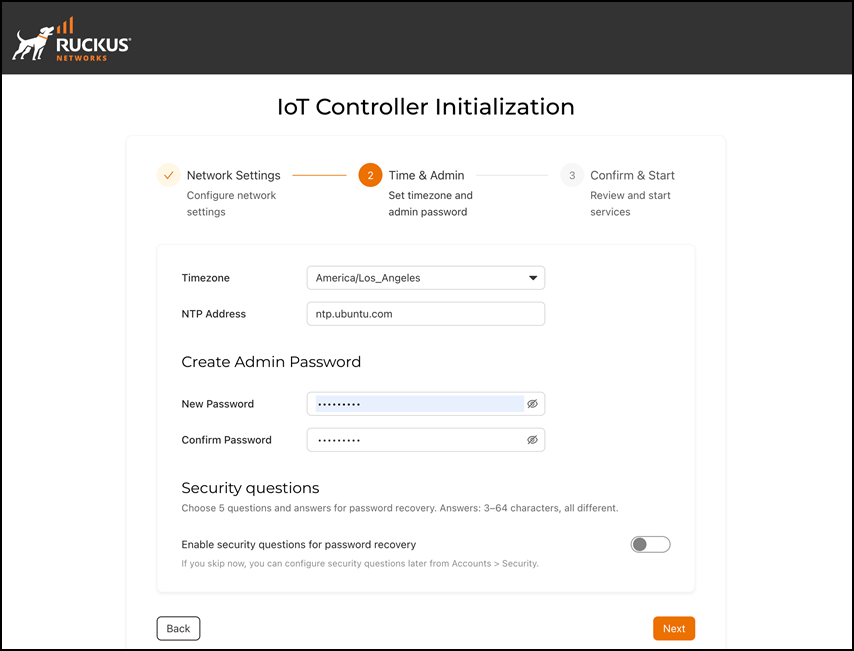Viewport: 854px width, 651px height.
Task: Show the Confirm Password using eye icon
Action: click(532, 440)
